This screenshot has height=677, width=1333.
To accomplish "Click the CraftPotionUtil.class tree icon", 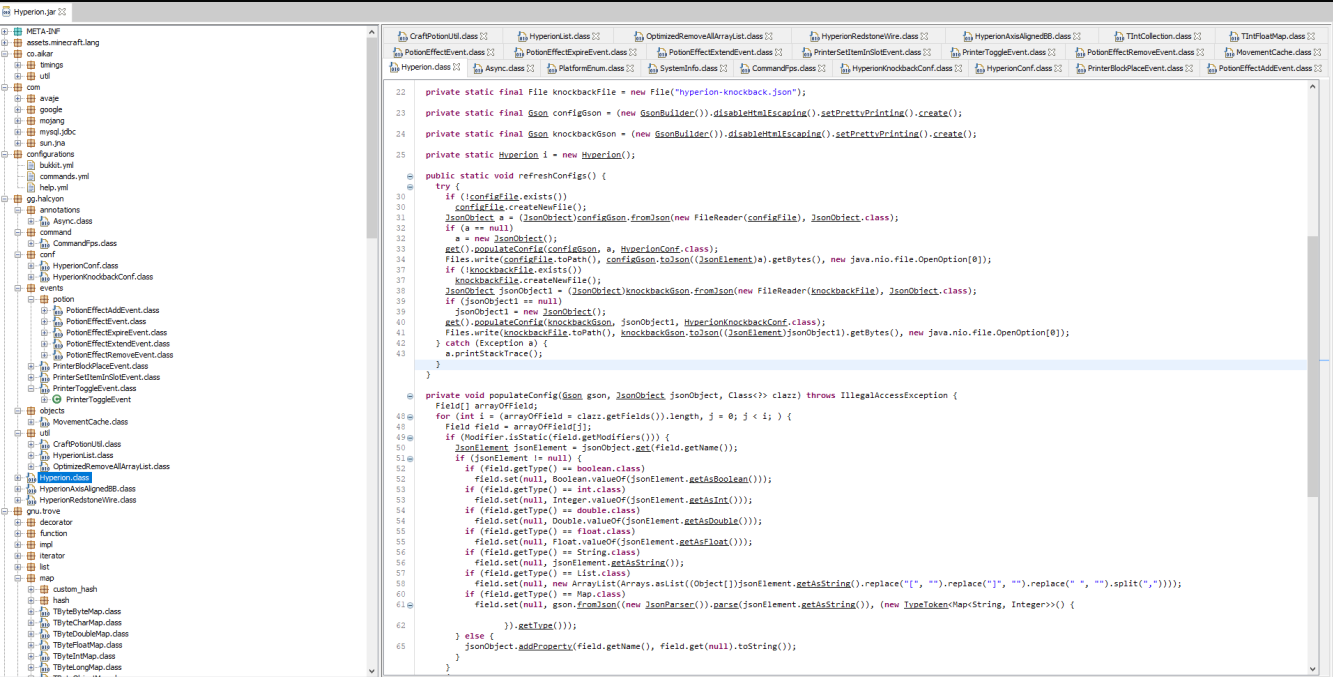I will (x=45, y=444).
